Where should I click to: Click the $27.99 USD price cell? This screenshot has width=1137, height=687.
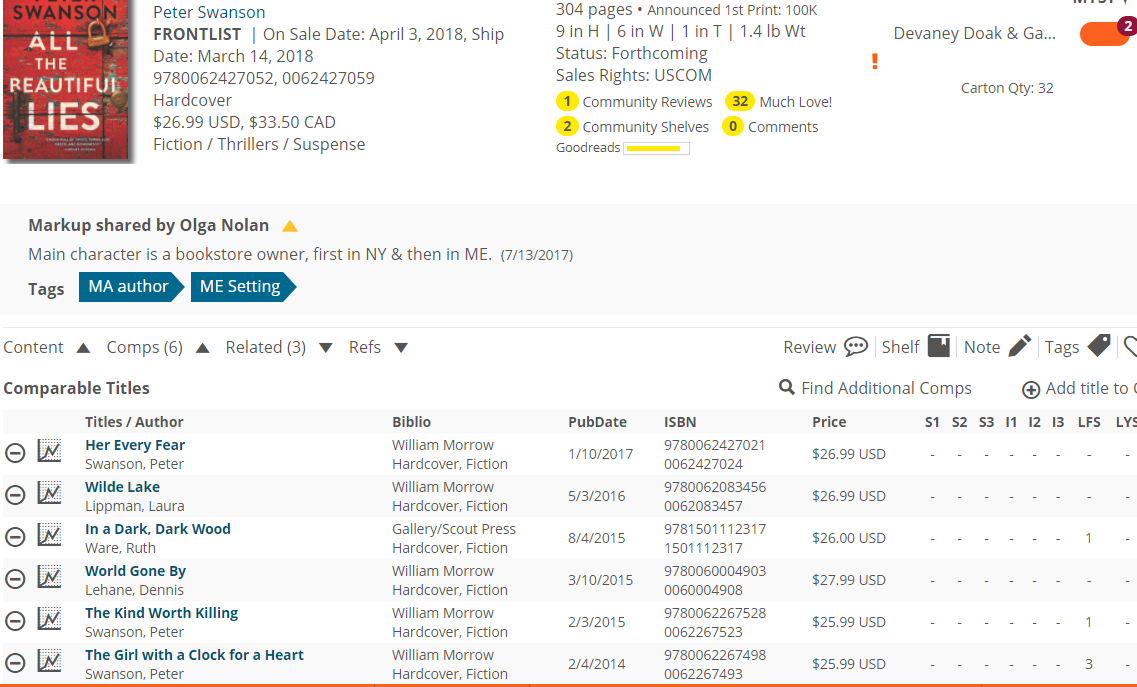[x=849, y=580]
